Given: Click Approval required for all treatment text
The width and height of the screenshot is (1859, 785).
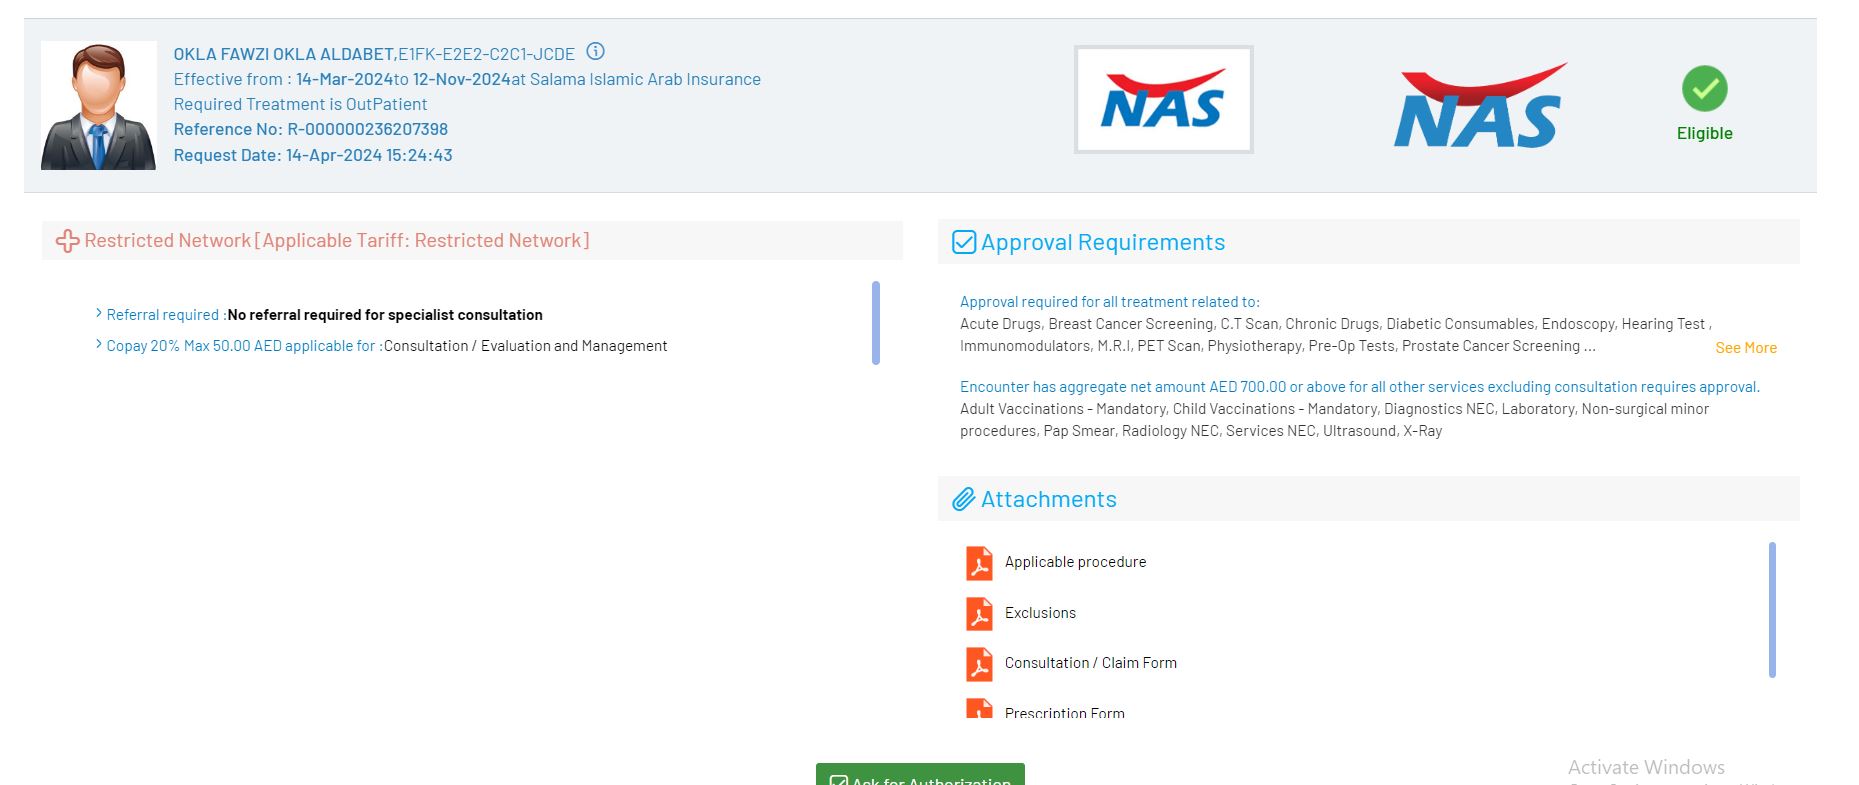Looking at the screenshot, I should point(1110,302).
